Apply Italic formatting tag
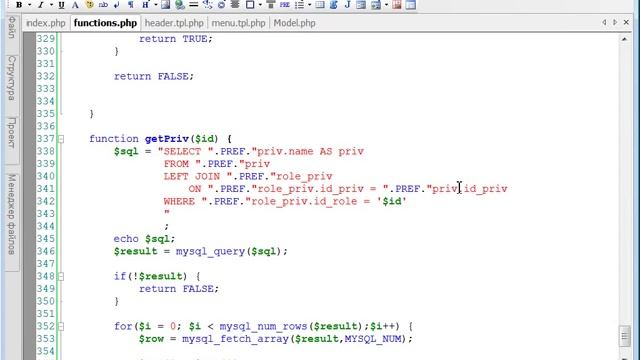 40,5
